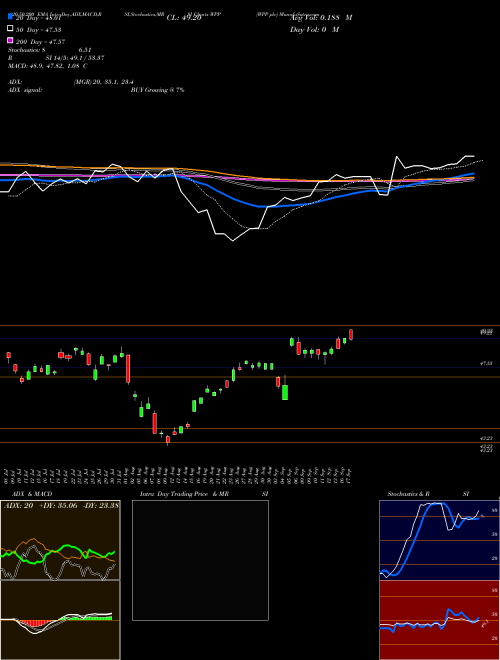This screenshot has height=660, width=500.
Task: Click the red RSI chart panel
Action: (x=439, y=620)
